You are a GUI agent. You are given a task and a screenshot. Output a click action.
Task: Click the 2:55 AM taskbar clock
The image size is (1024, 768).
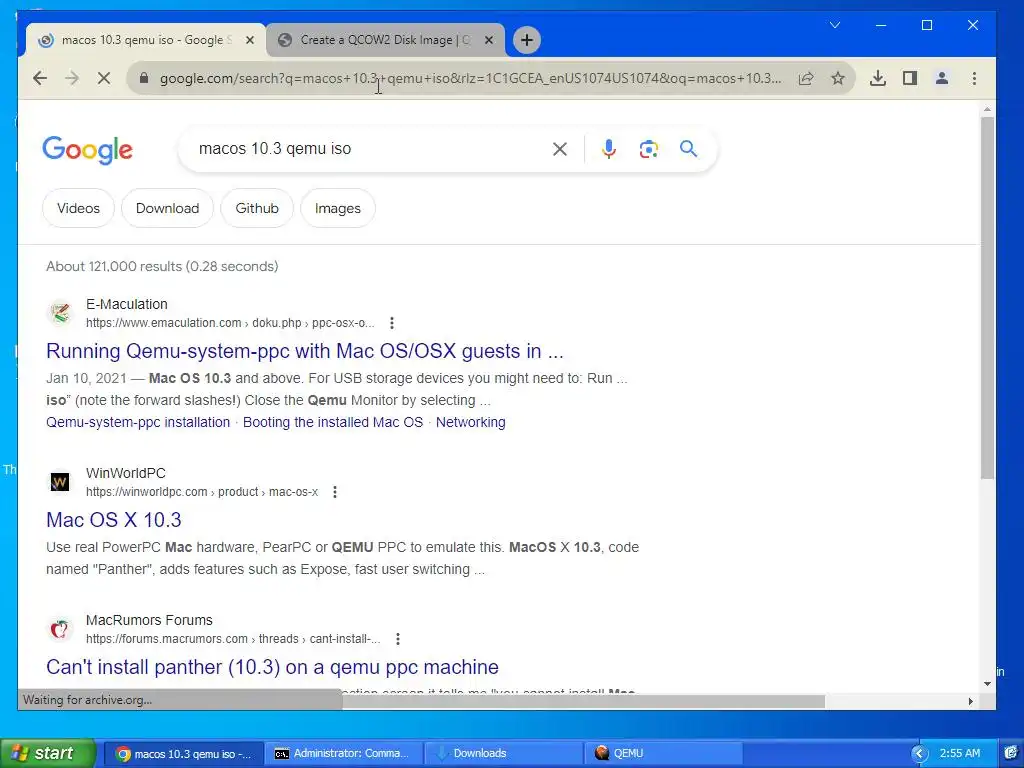pyautogui.click(x=959, y=754)
